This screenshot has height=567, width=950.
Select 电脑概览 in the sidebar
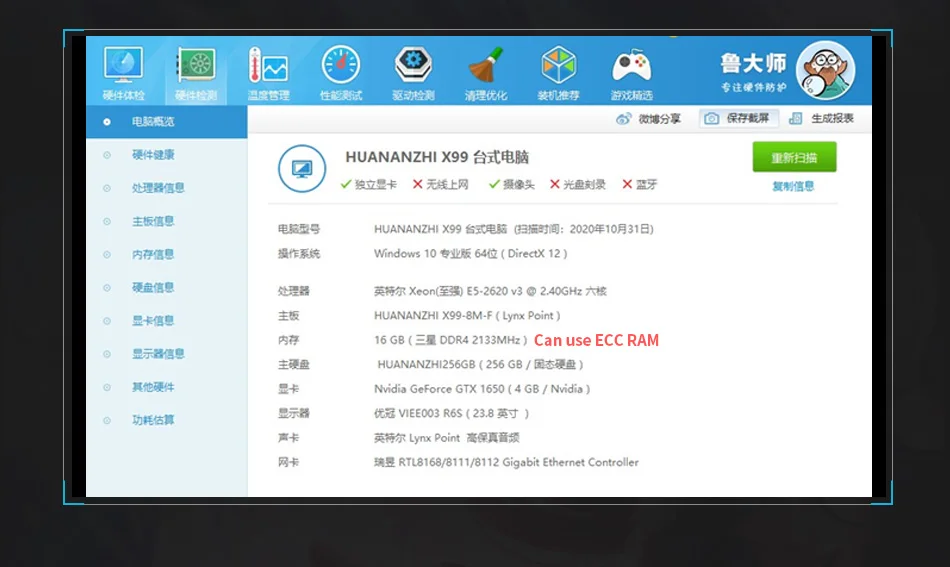pos(167,122)
